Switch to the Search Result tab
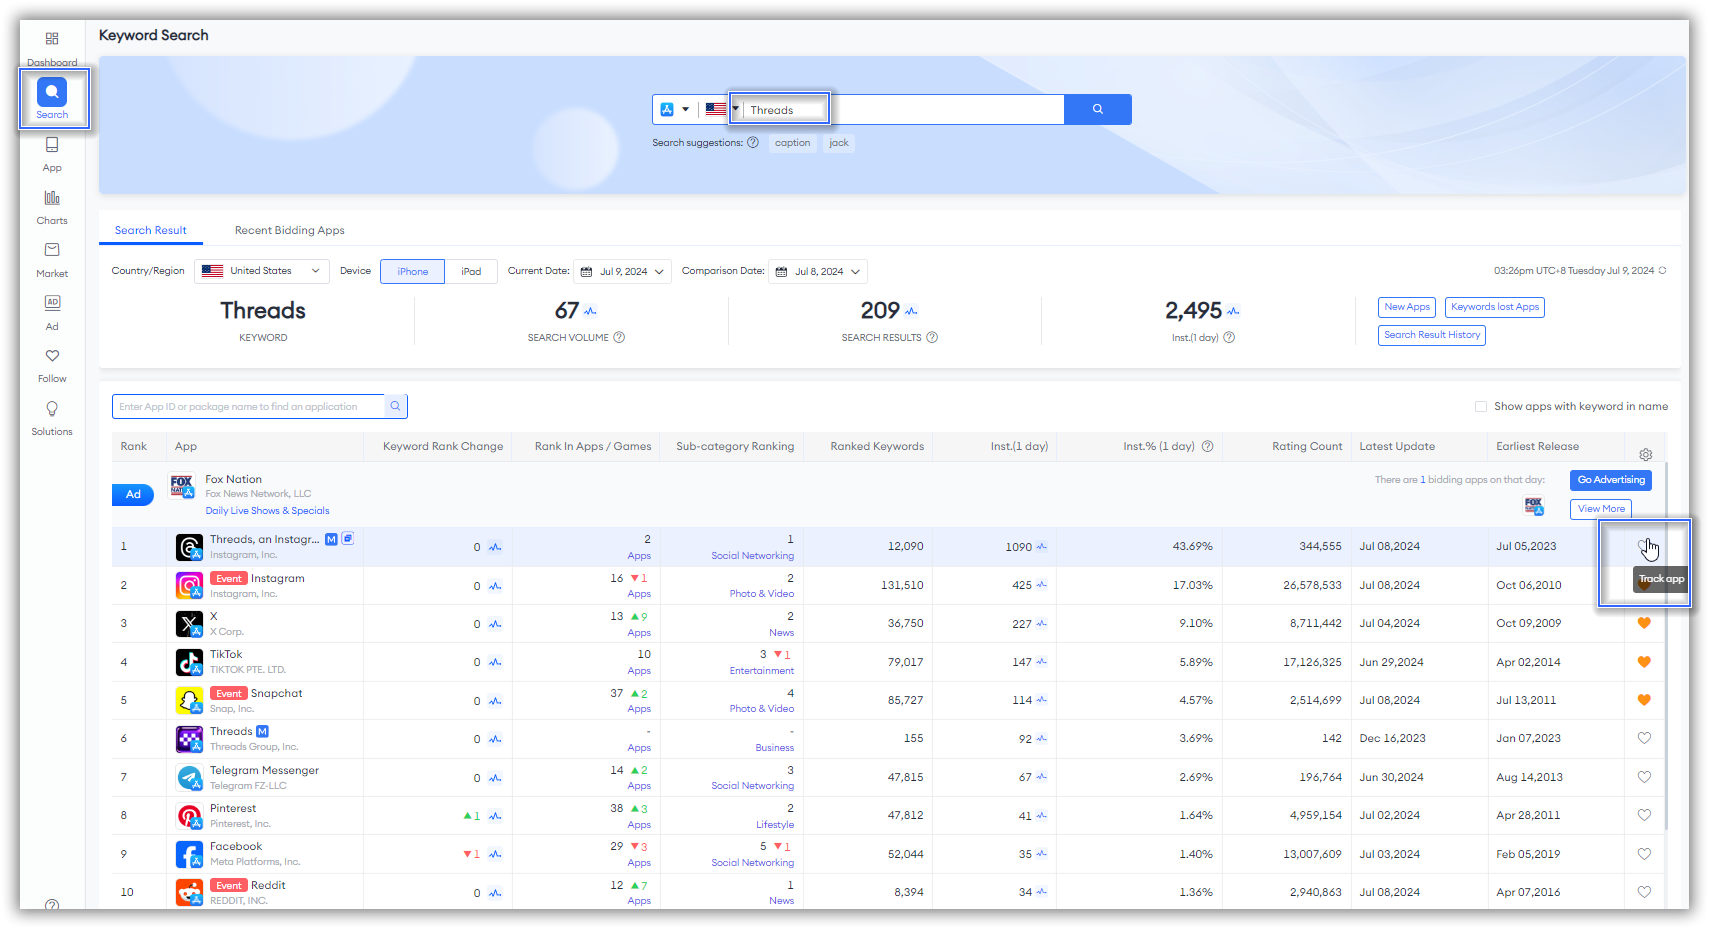Image resolution: width=1709 pixels, height=929 pixels. click(151, 230)
